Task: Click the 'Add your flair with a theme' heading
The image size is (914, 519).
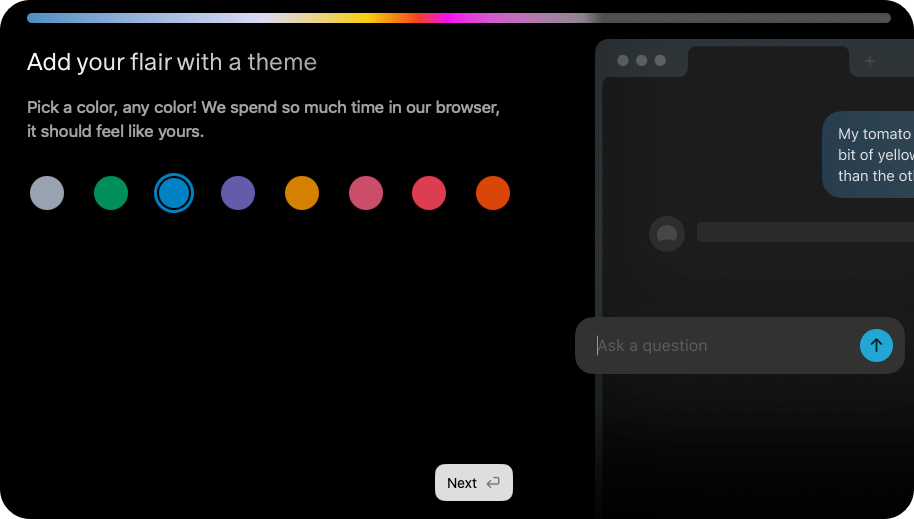Action: coord(172,62)
